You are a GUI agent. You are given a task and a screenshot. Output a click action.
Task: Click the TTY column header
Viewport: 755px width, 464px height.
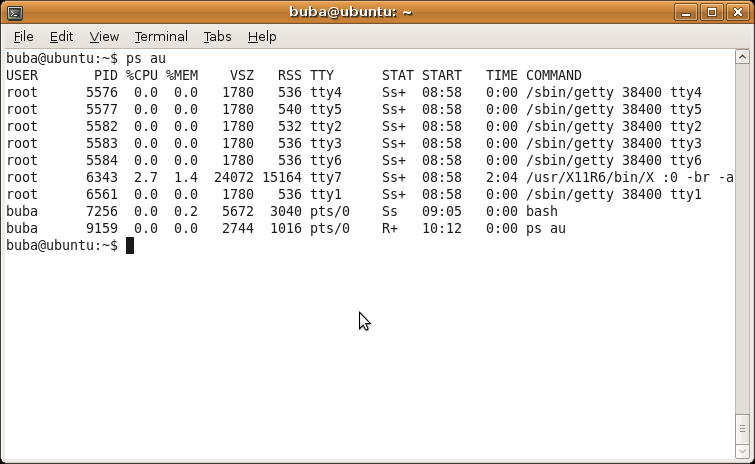(322, 76)
